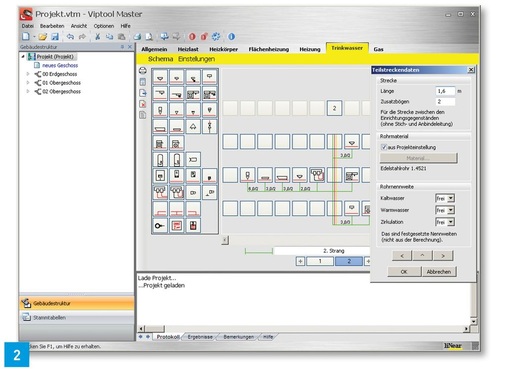The width and height of the screenshot is (506, 369).
Task: Click the ^ up navigation button
Action: coord(422,256)
